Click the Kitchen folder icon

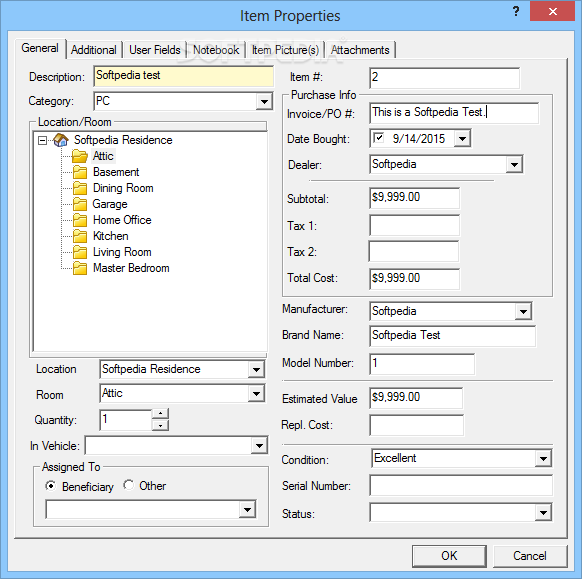pyautogui.click(x=80, y=236)
